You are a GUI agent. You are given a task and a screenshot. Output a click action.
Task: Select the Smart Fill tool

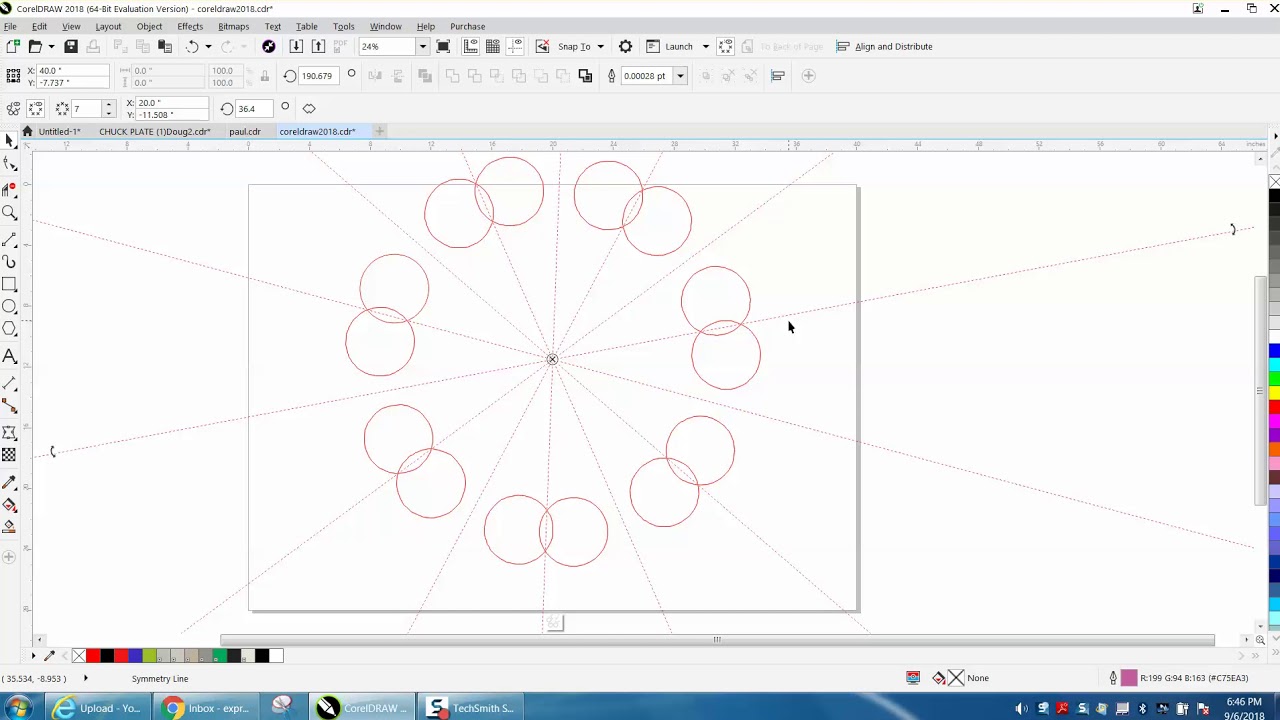click(10, 527)
